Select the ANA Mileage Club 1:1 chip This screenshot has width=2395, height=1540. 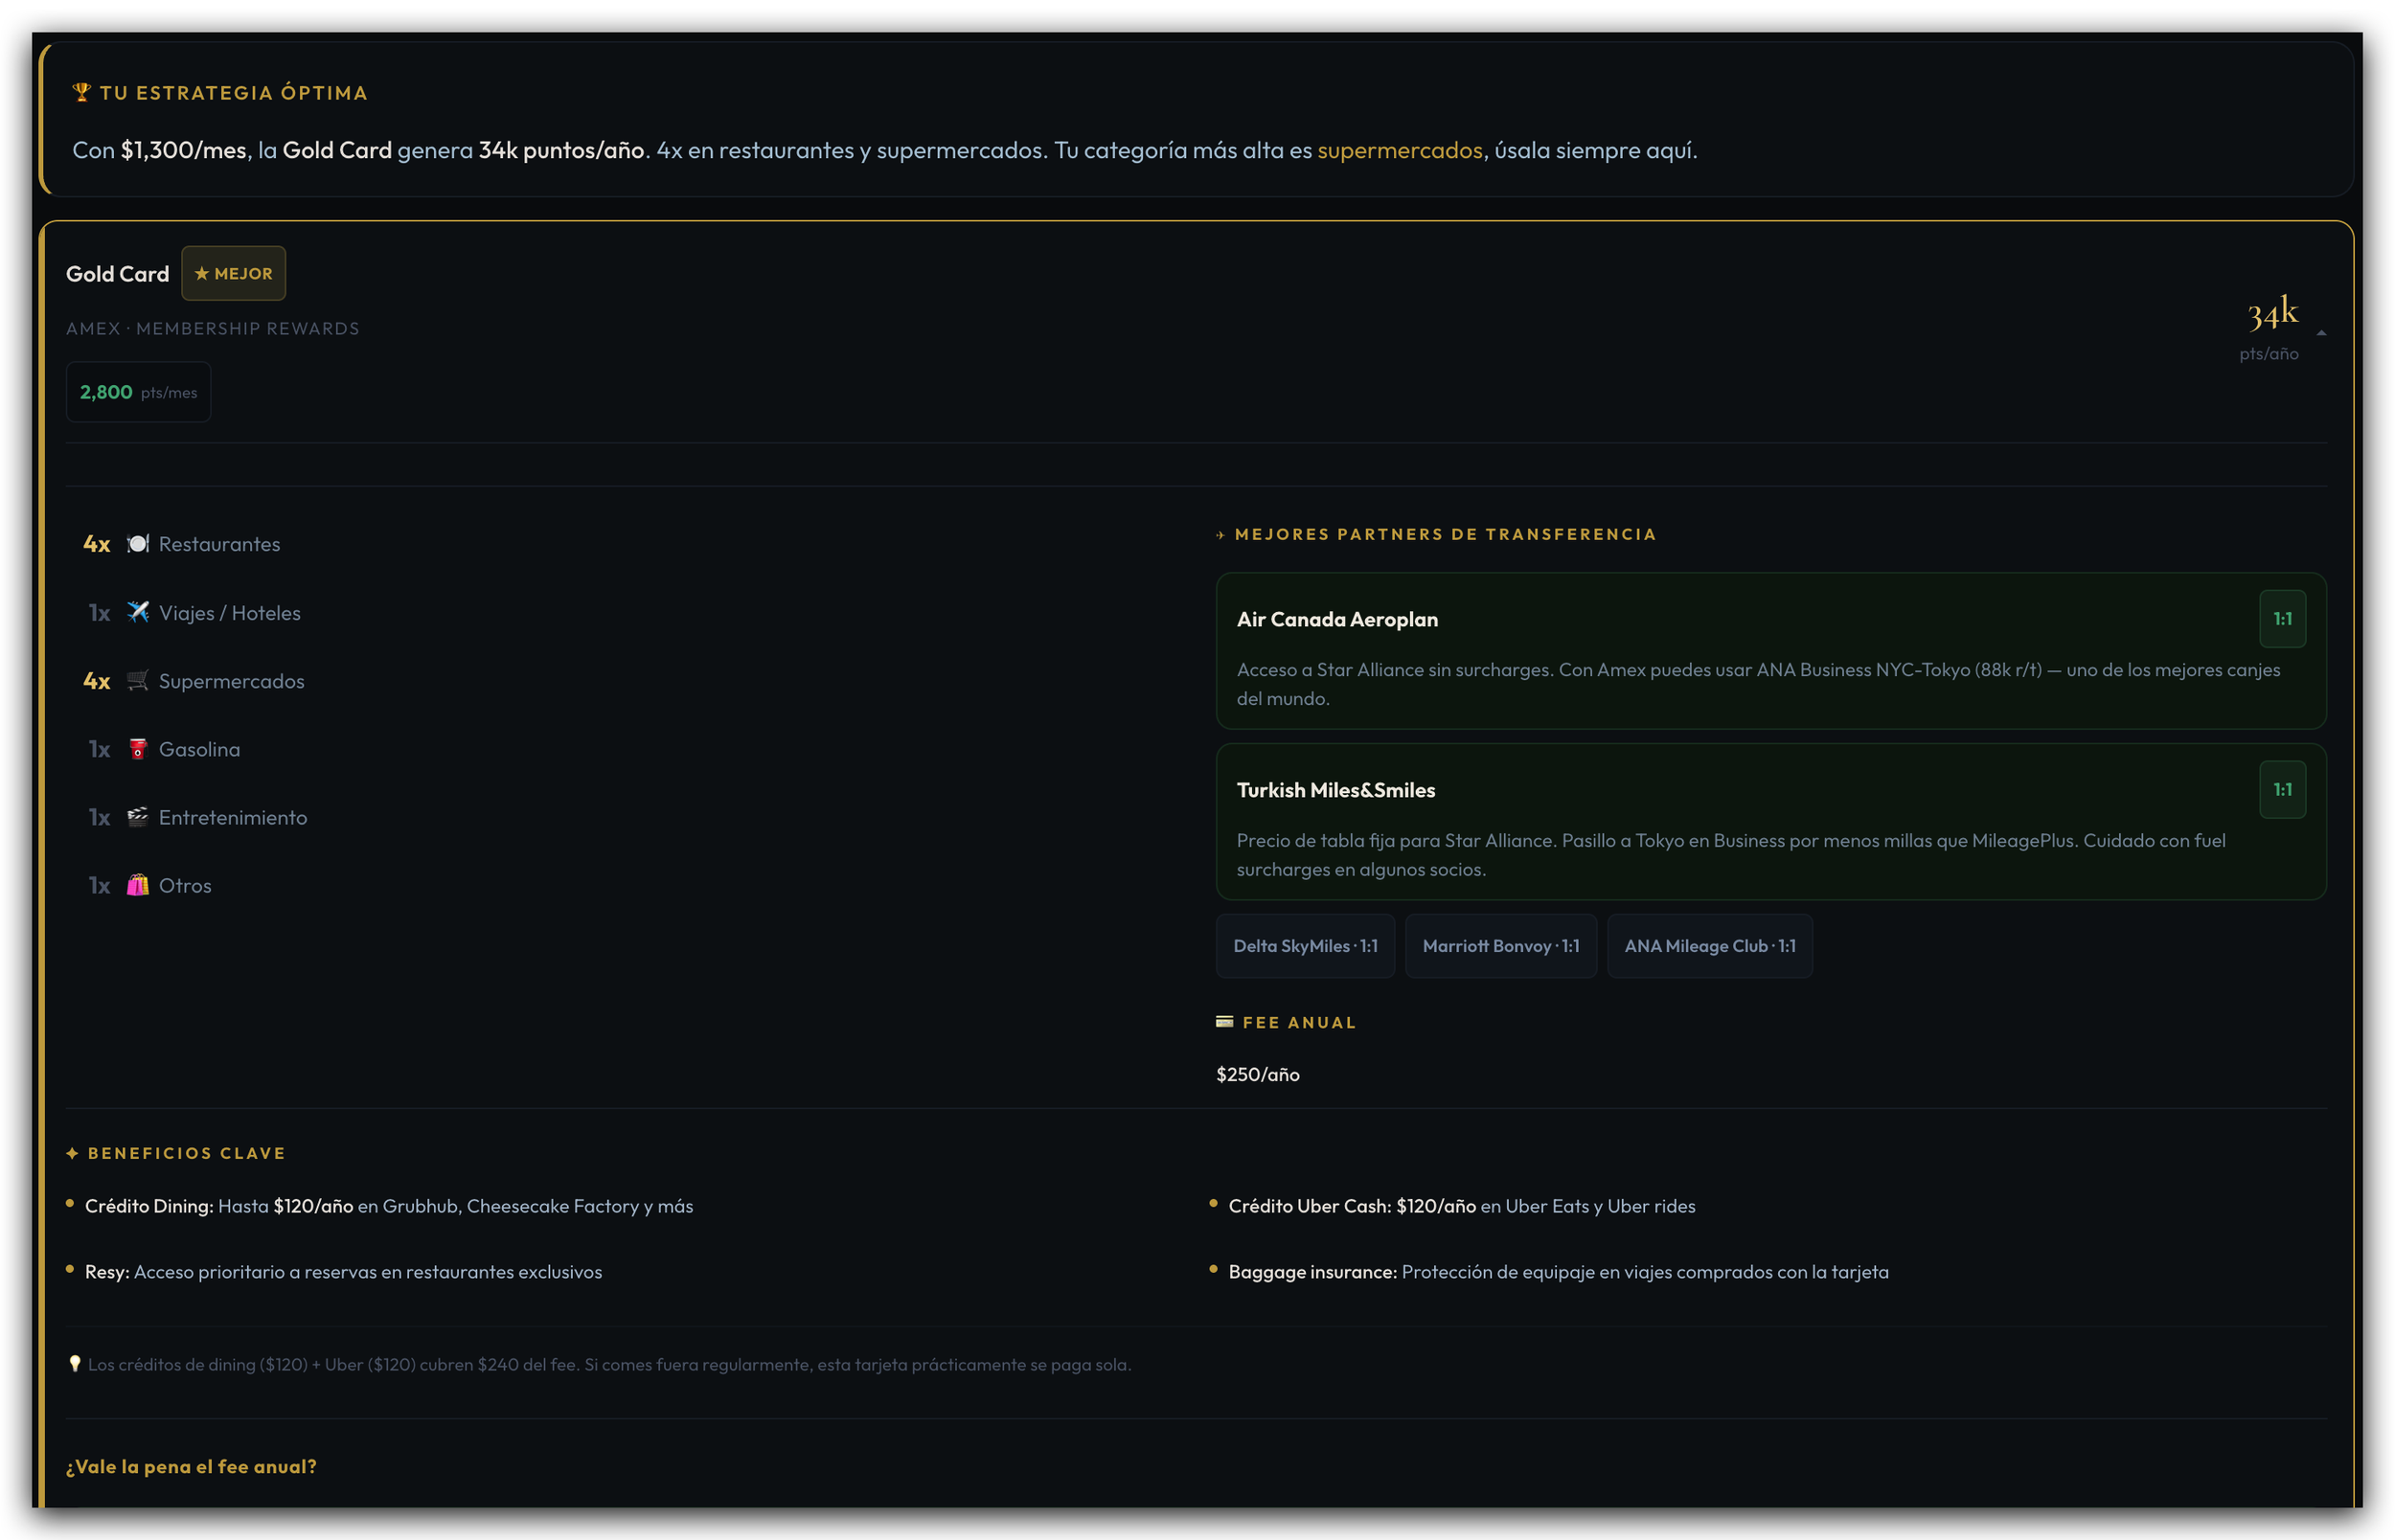pos(1709,946)
